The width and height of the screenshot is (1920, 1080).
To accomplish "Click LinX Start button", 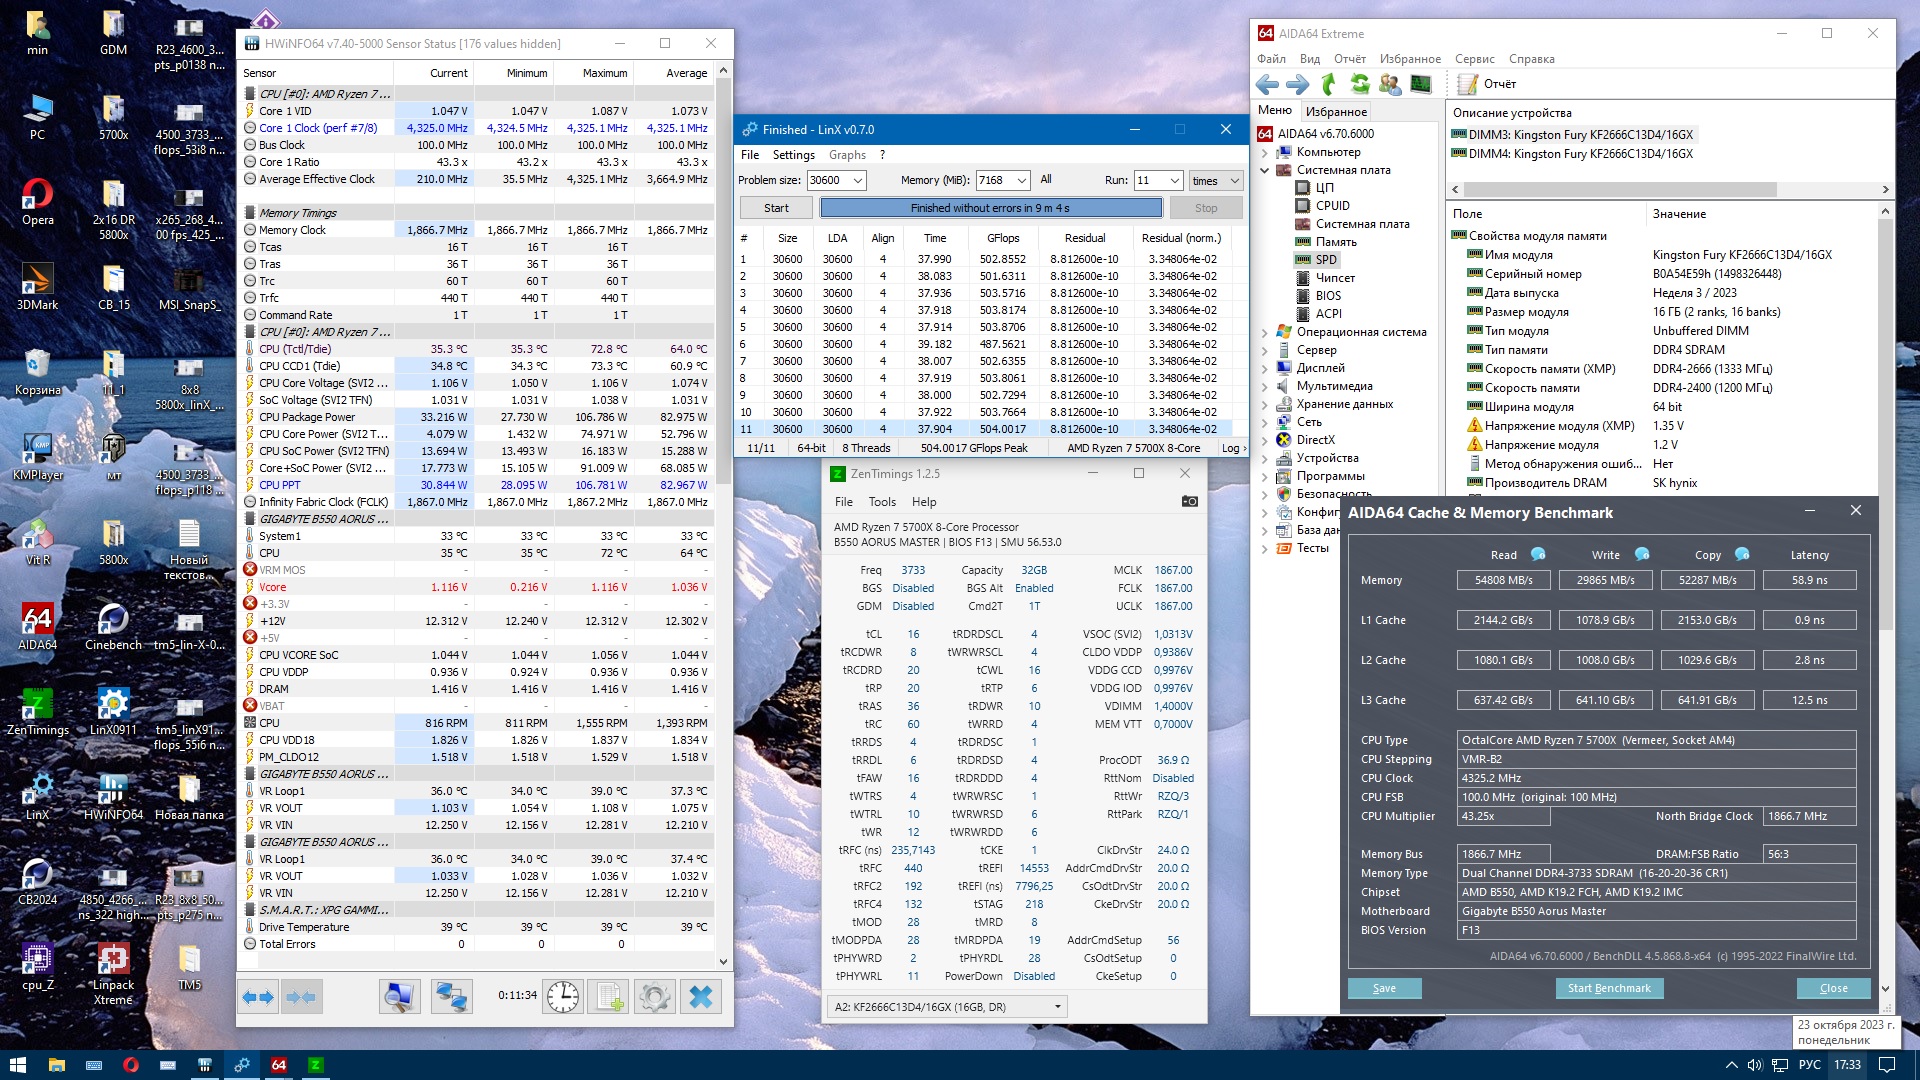I will tap(776, 208).
